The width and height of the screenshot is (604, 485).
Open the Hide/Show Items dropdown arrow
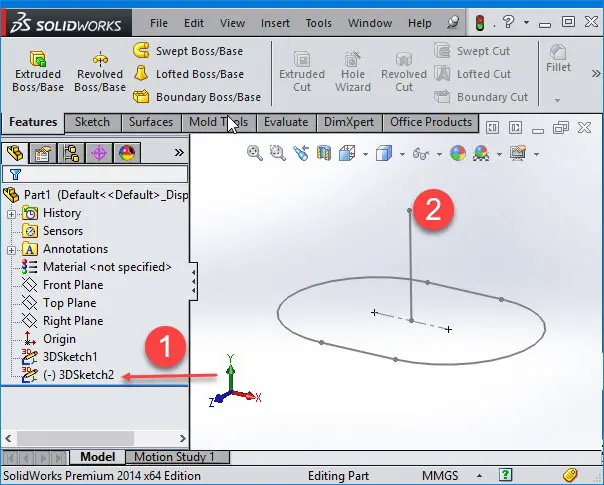439,154
